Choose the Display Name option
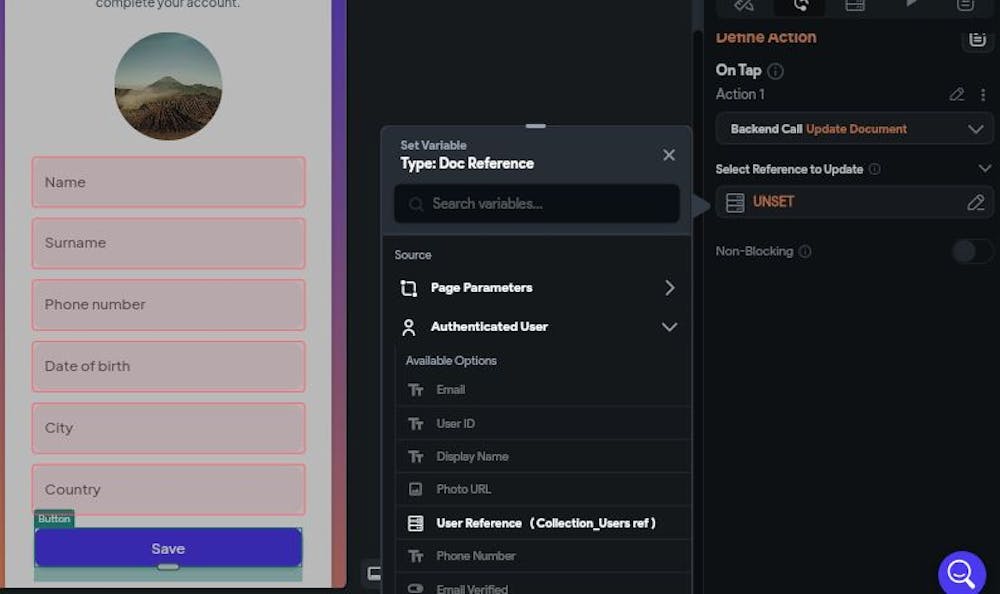 [543, 457]
